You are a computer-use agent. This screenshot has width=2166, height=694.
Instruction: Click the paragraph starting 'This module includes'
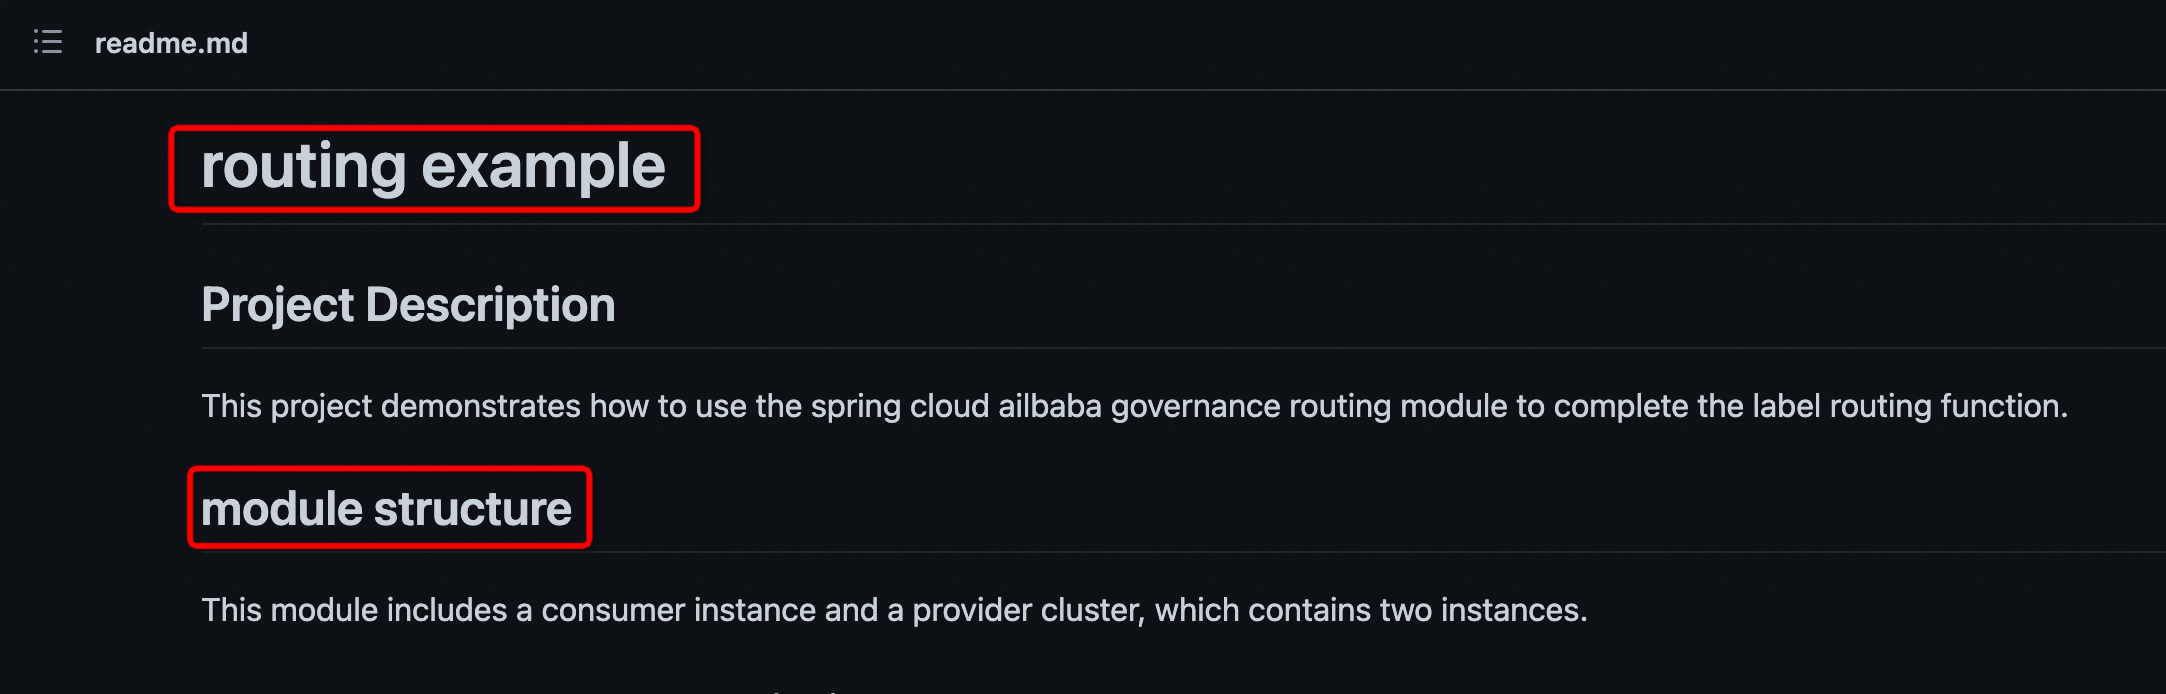pyautogui.click(x=894, y=610)
